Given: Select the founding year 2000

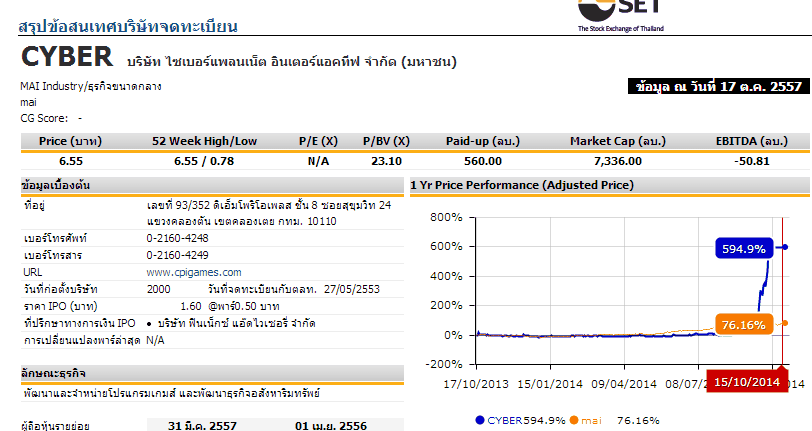Looking at the screenshot, I should [158, 289].
